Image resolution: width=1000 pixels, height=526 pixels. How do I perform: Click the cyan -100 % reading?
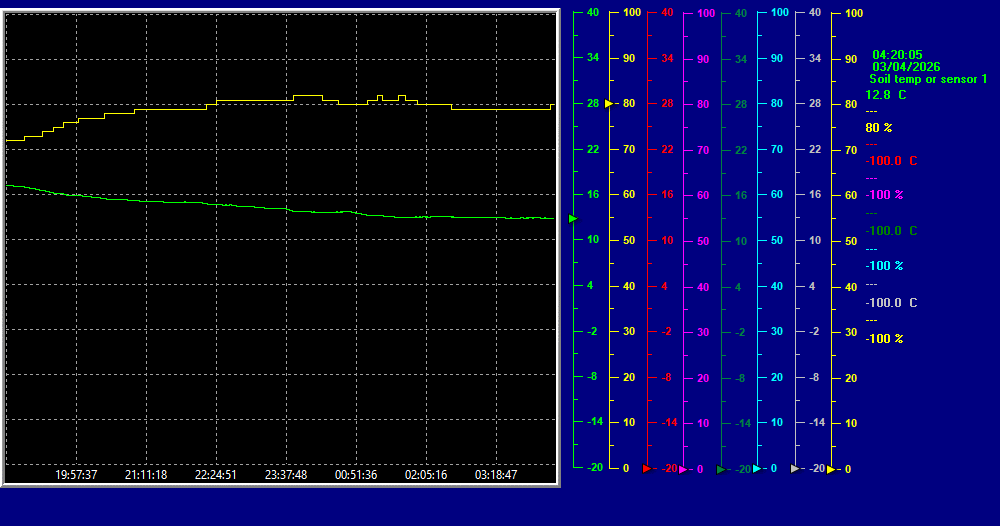pos(884,266)
